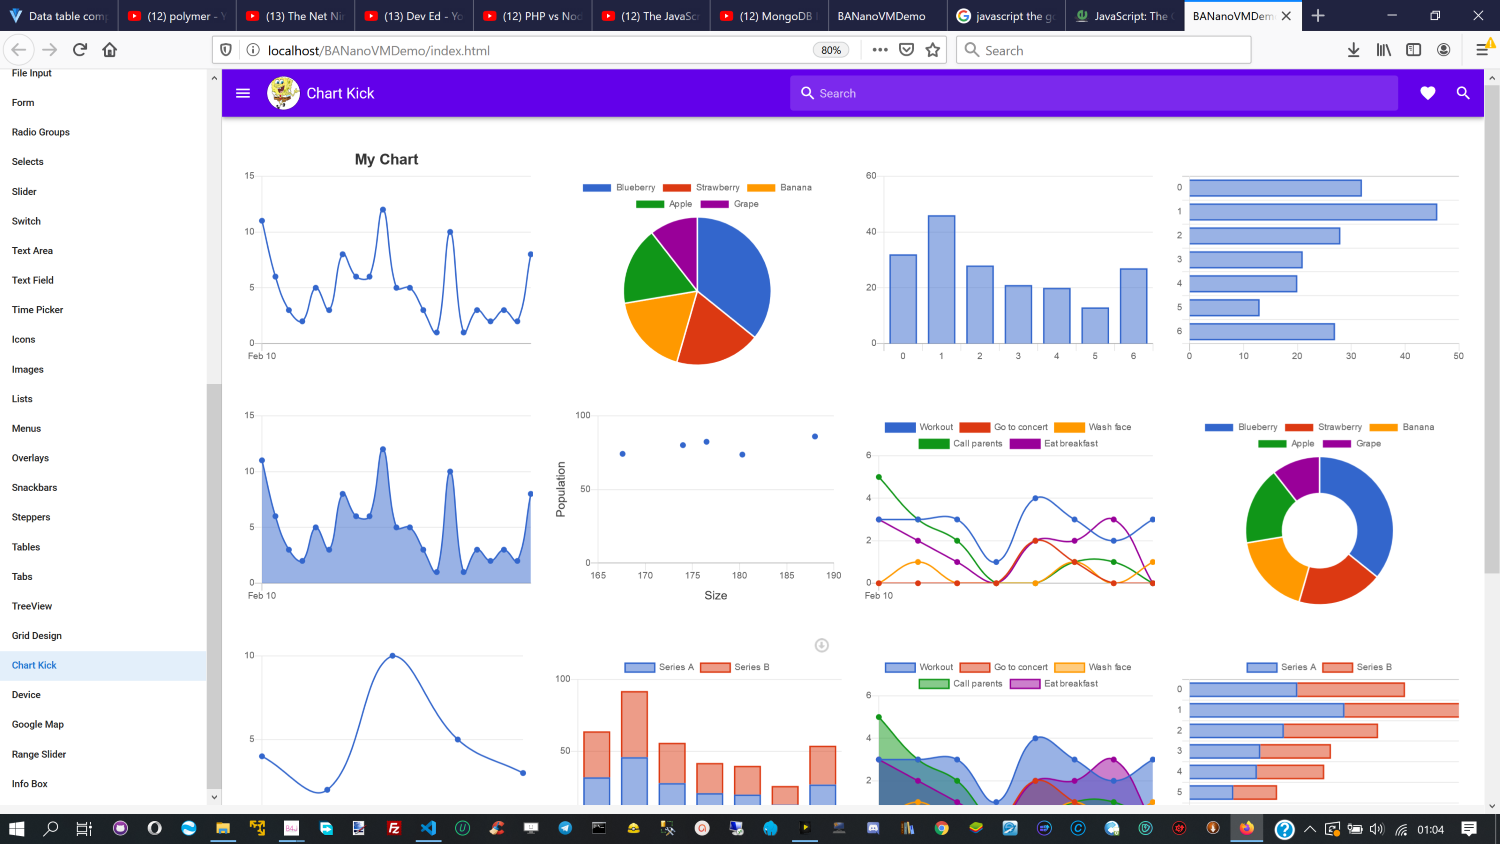Bookmark this page with the star icon

[x=933, y=50]
